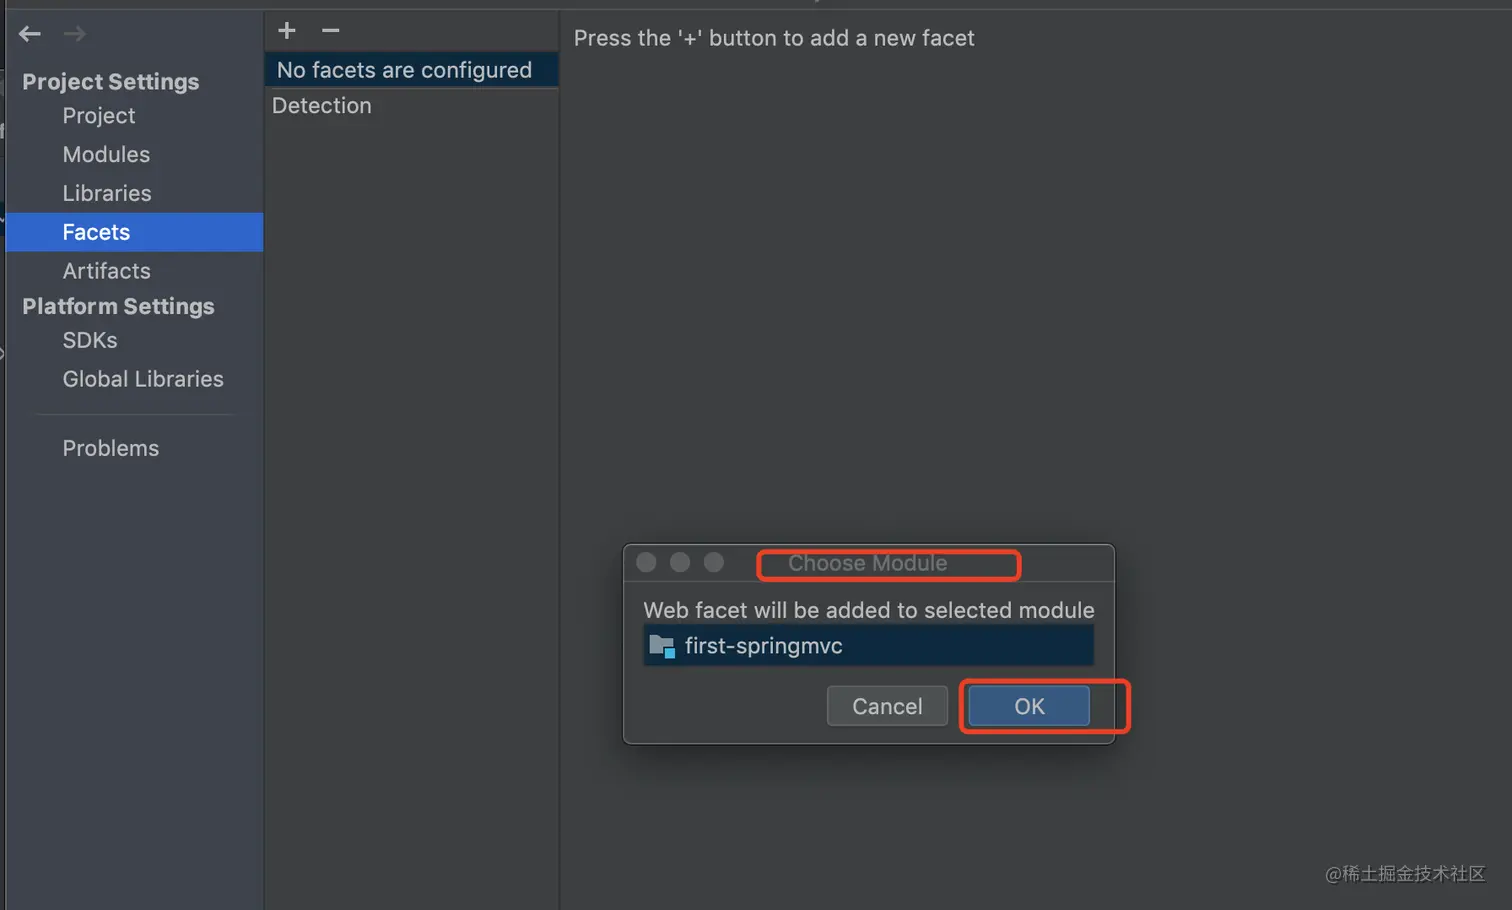This screenshot has height=910, width=1512.
Task: Go back with the left arrow icon
Action: pyautogui.click(x=30, y=34)
